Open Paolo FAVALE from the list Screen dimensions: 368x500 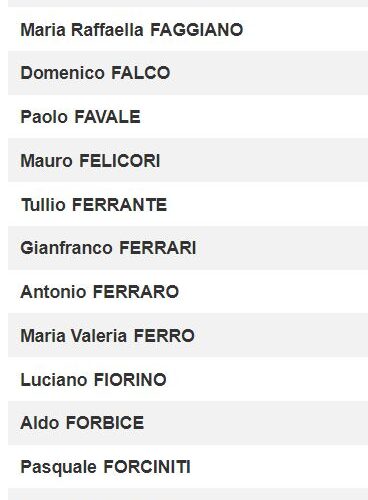[x=80, y=117]
